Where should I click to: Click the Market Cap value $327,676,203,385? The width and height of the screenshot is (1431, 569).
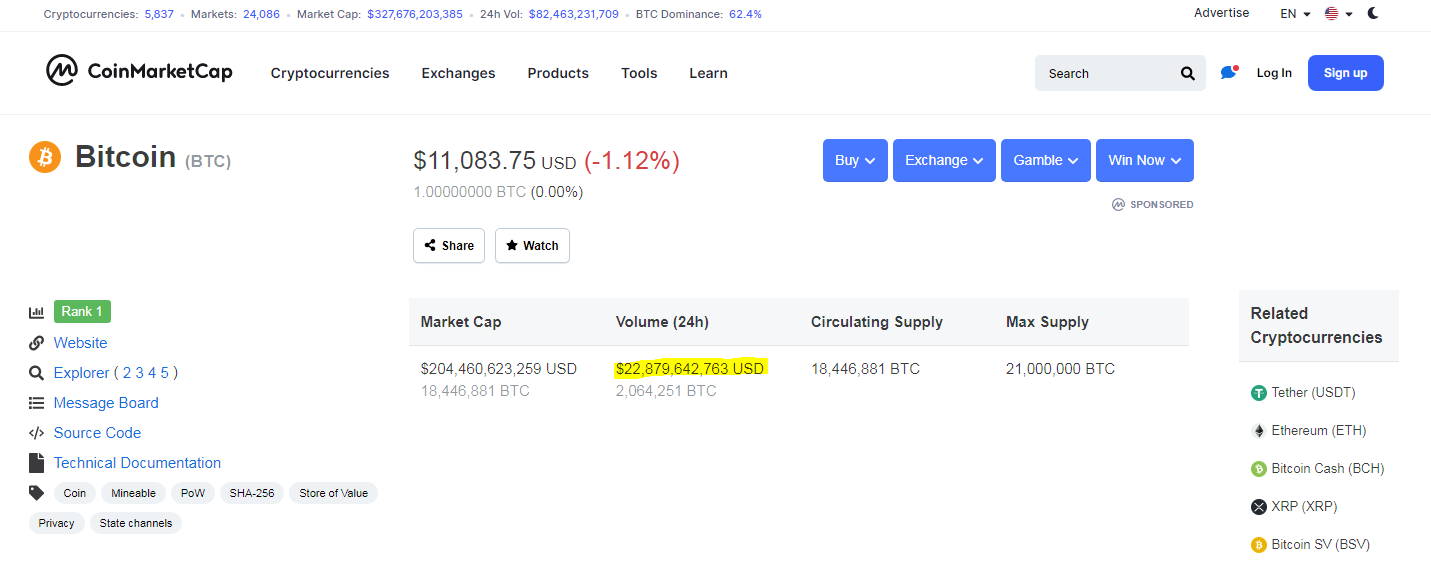(x=415, y=14)
